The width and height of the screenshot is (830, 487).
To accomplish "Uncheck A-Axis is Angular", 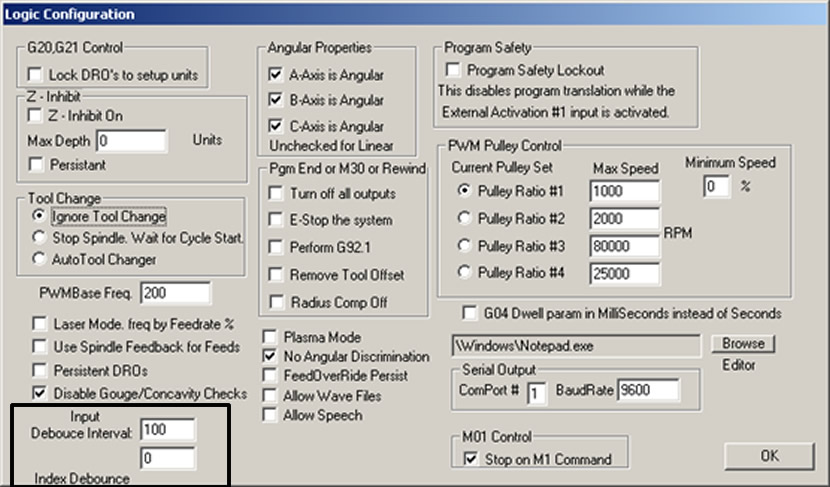I will [275, 75].
